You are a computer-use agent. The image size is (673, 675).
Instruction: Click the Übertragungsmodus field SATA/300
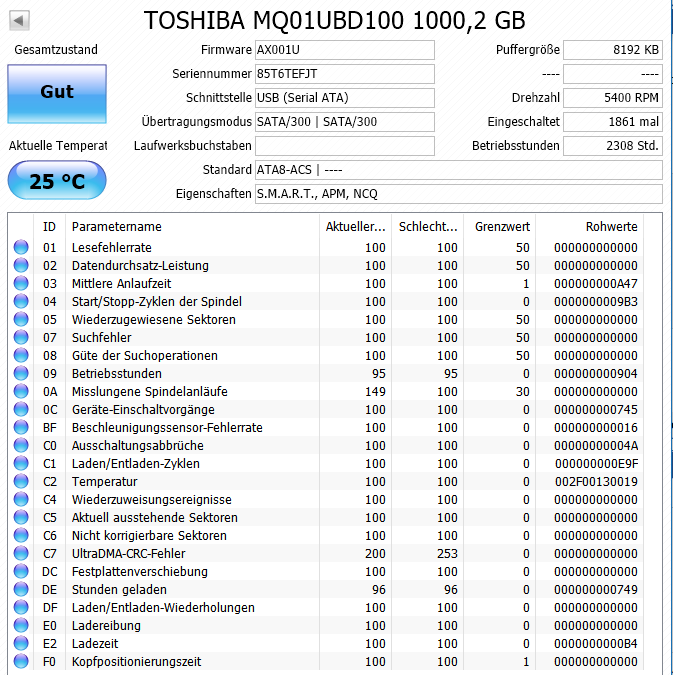344,122
